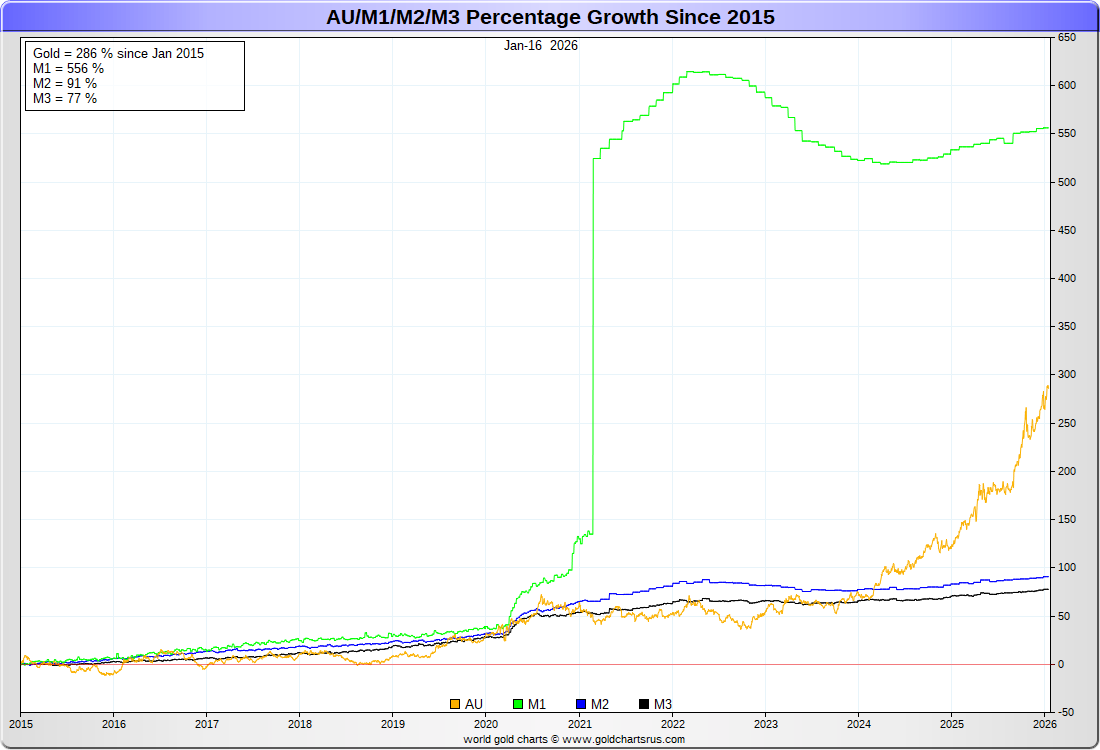Click the orange AU legend swatch
The width and height of the screenshot is (1100, 750).
[455, 704]
